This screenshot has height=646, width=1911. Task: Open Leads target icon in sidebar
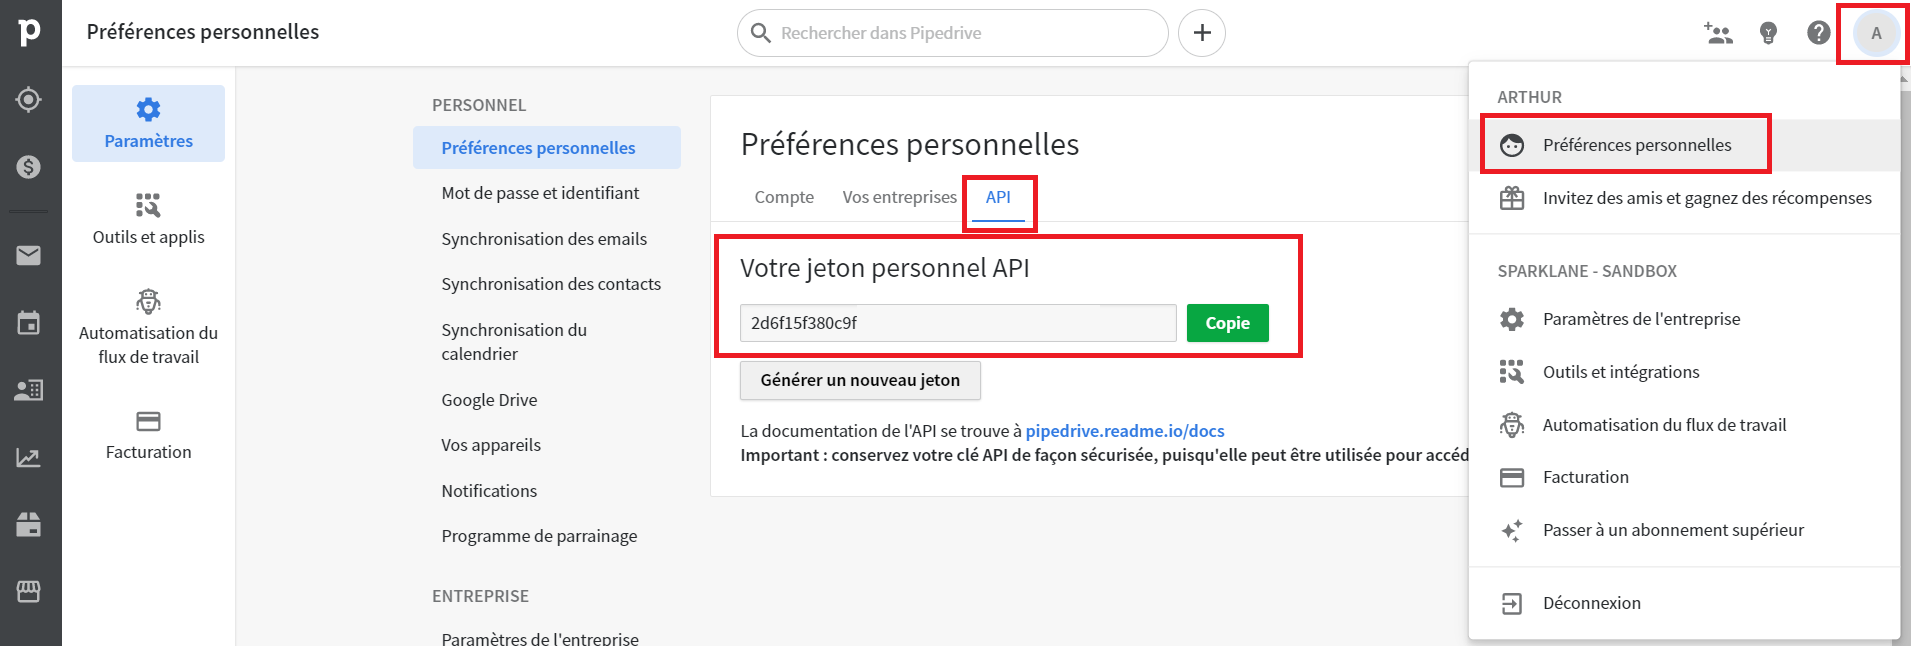pos(29,100)
